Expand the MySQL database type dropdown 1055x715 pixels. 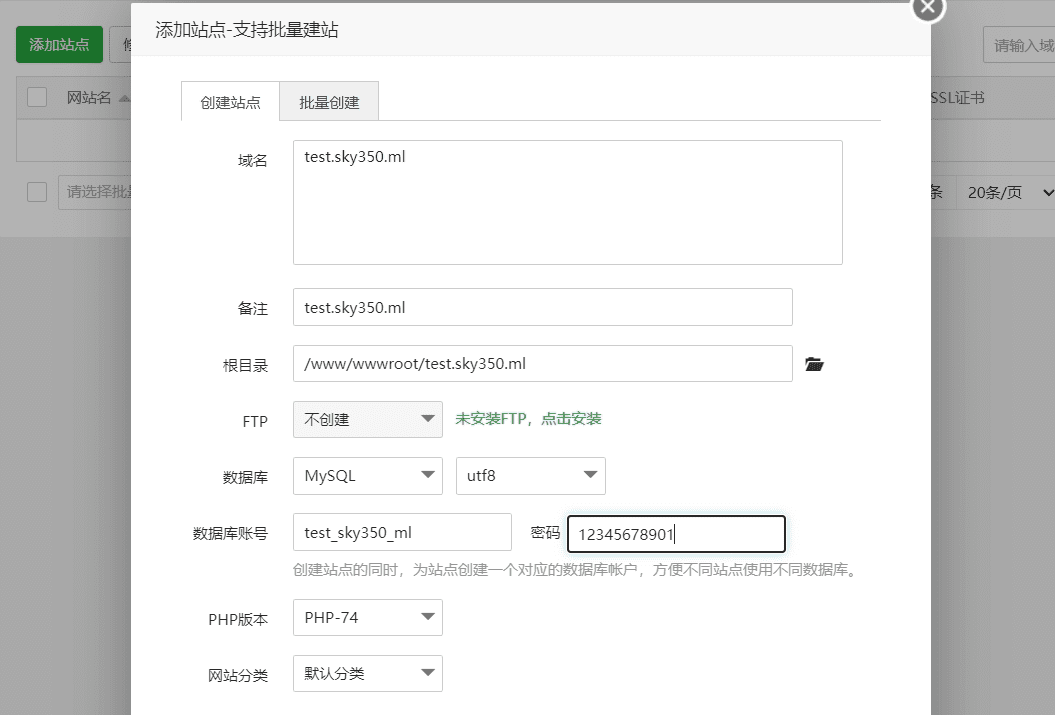coord(367,476)
